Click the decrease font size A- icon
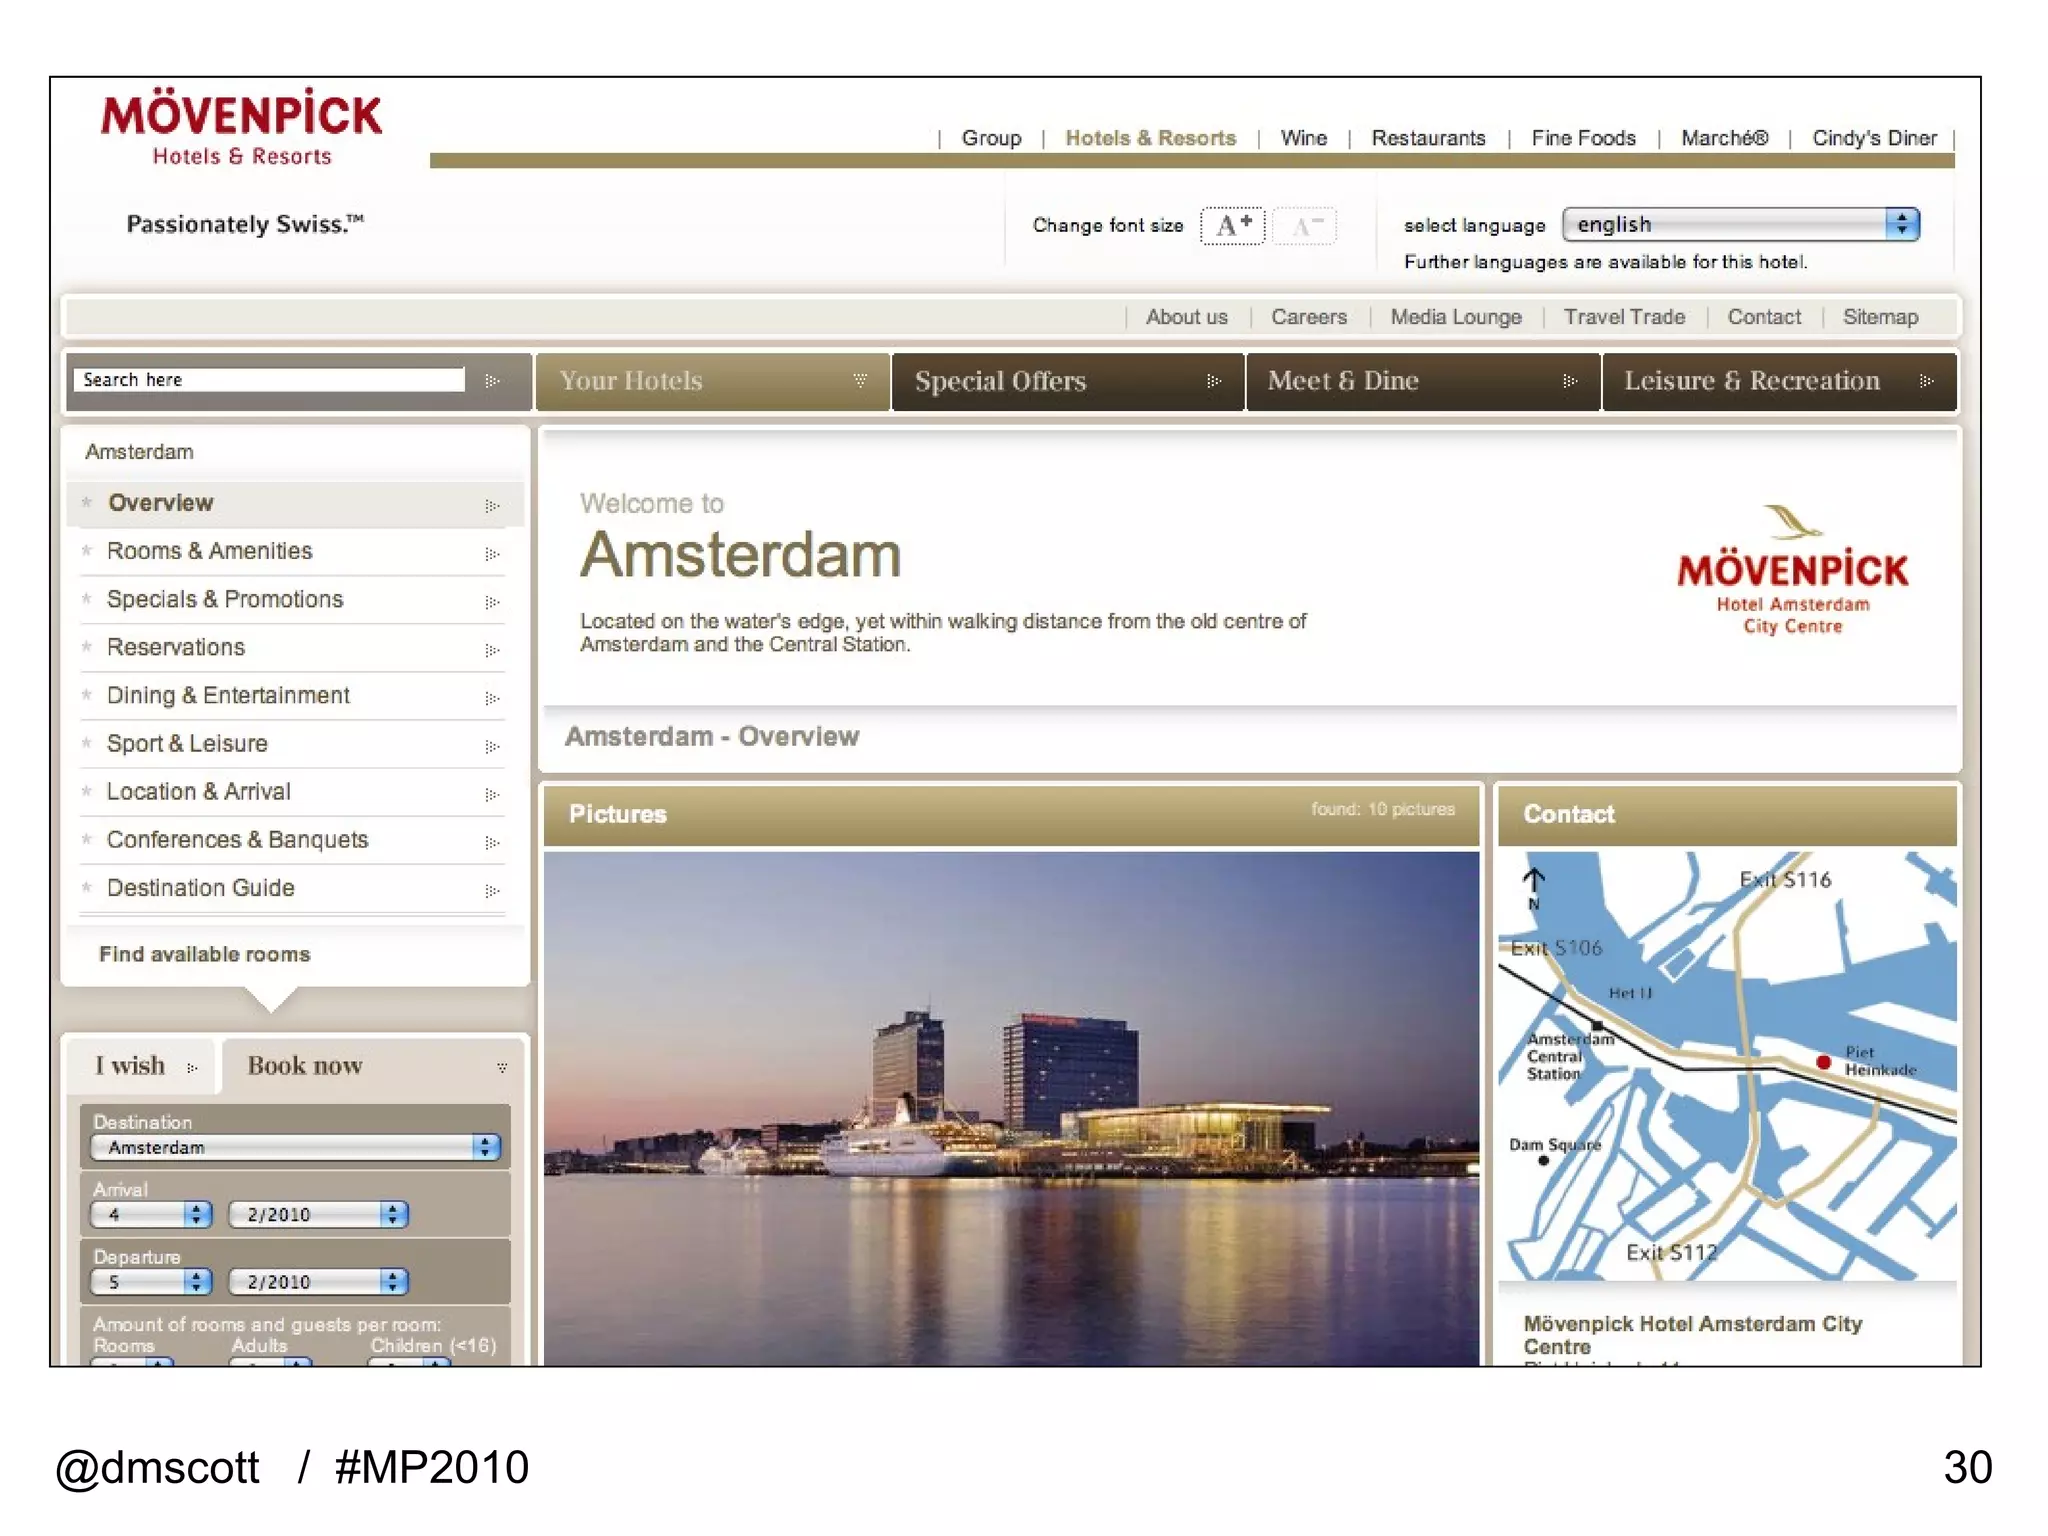The image size is (2048, 1536). [x=1305, y=226]
